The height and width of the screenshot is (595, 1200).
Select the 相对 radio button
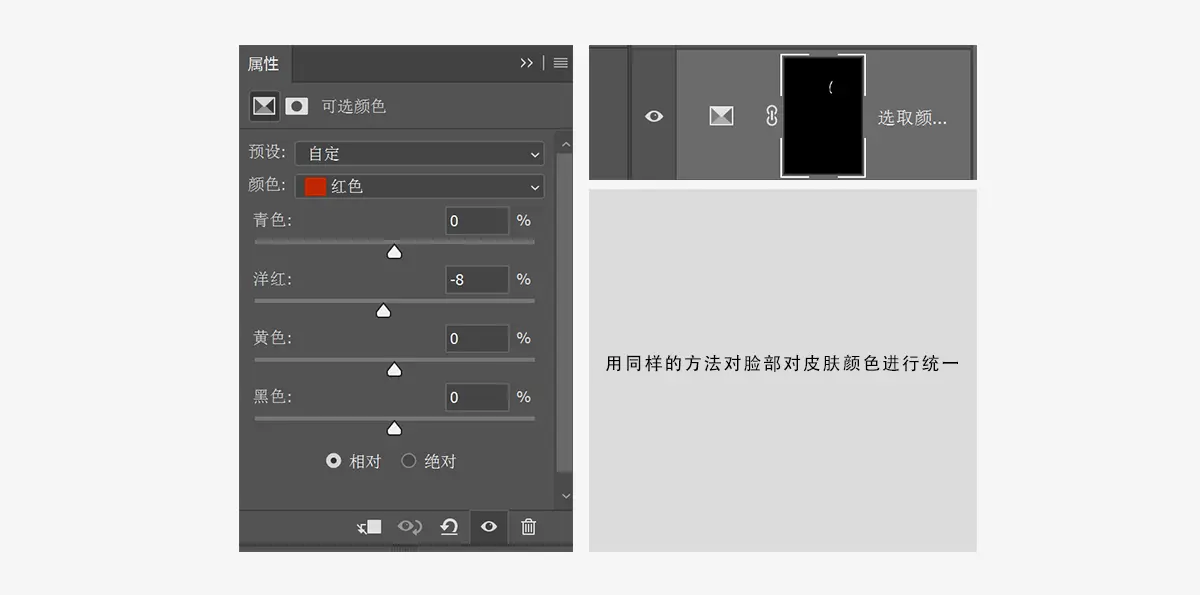[x=334, y=461]
